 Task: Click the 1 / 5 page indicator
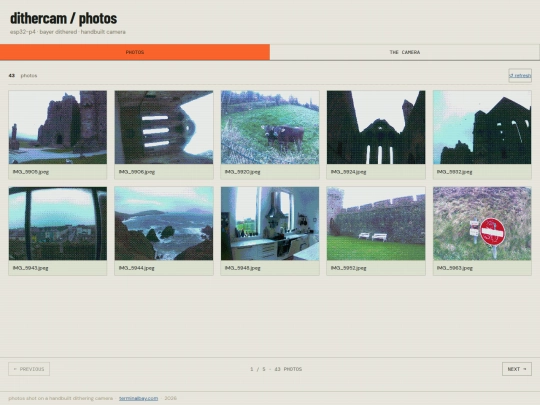click(x=276, y=369)
